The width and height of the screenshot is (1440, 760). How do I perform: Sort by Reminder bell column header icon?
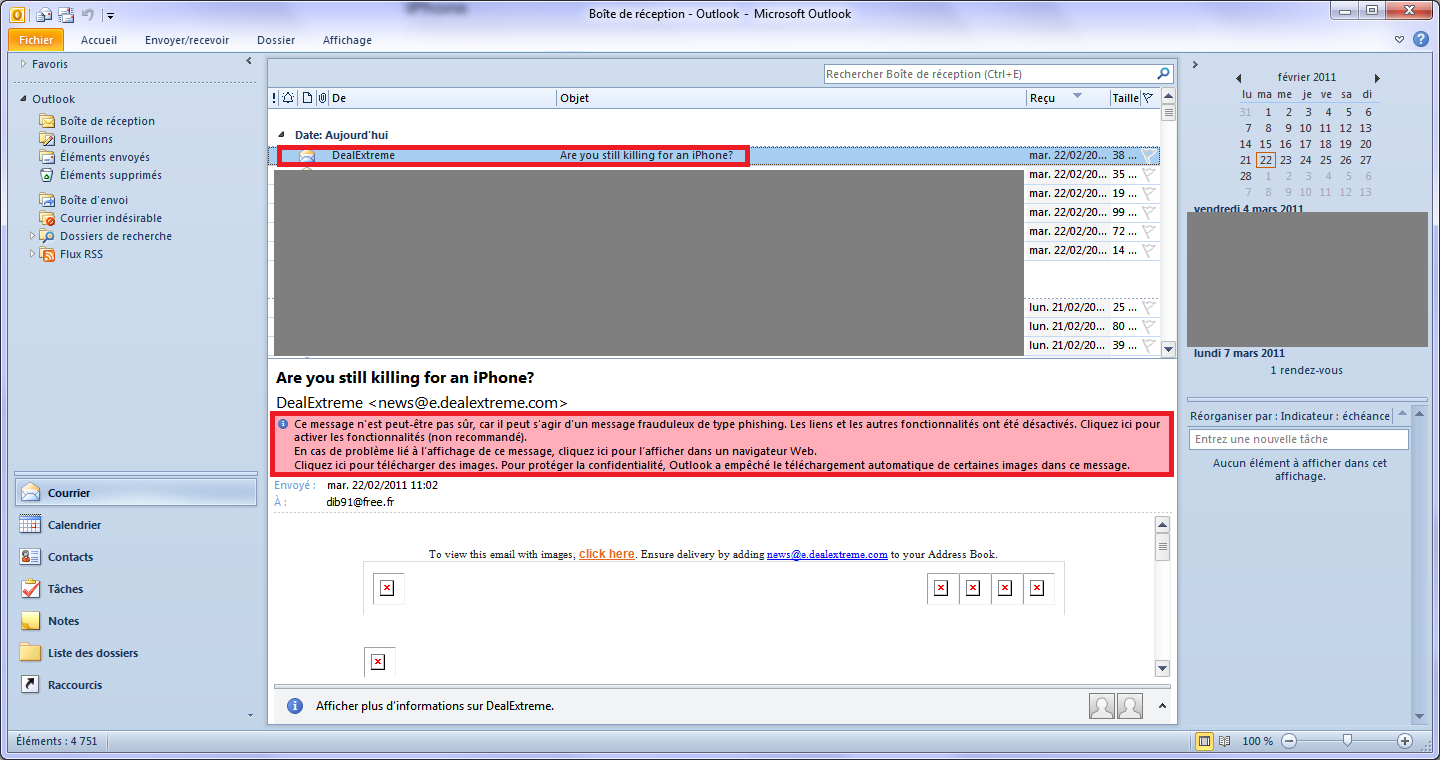(289, 98)
